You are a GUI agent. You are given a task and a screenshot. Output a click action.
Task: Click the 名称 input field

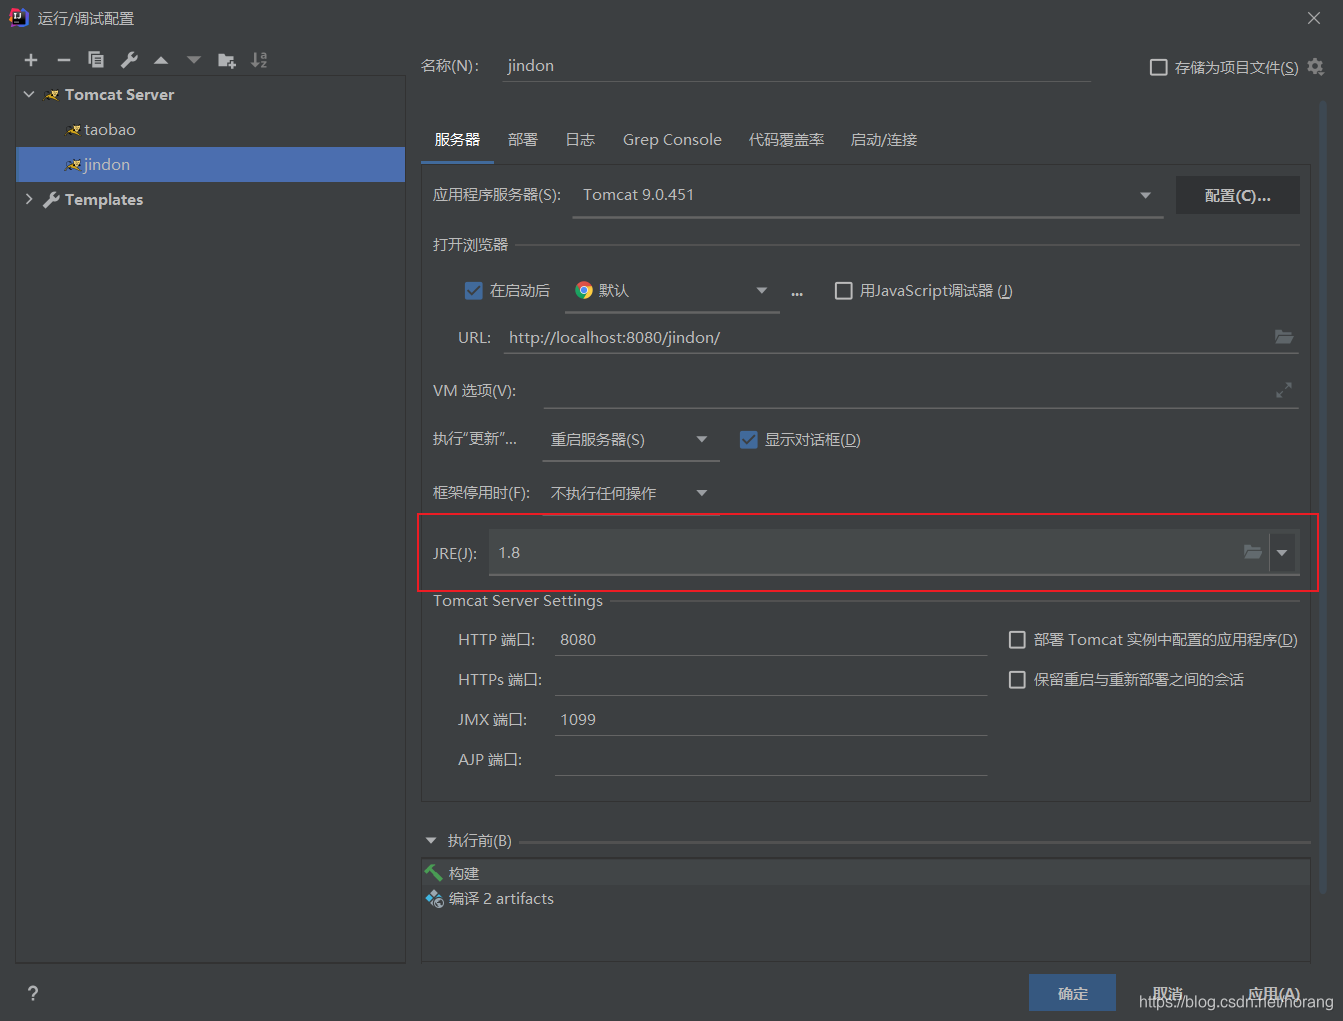pos(795,66)
